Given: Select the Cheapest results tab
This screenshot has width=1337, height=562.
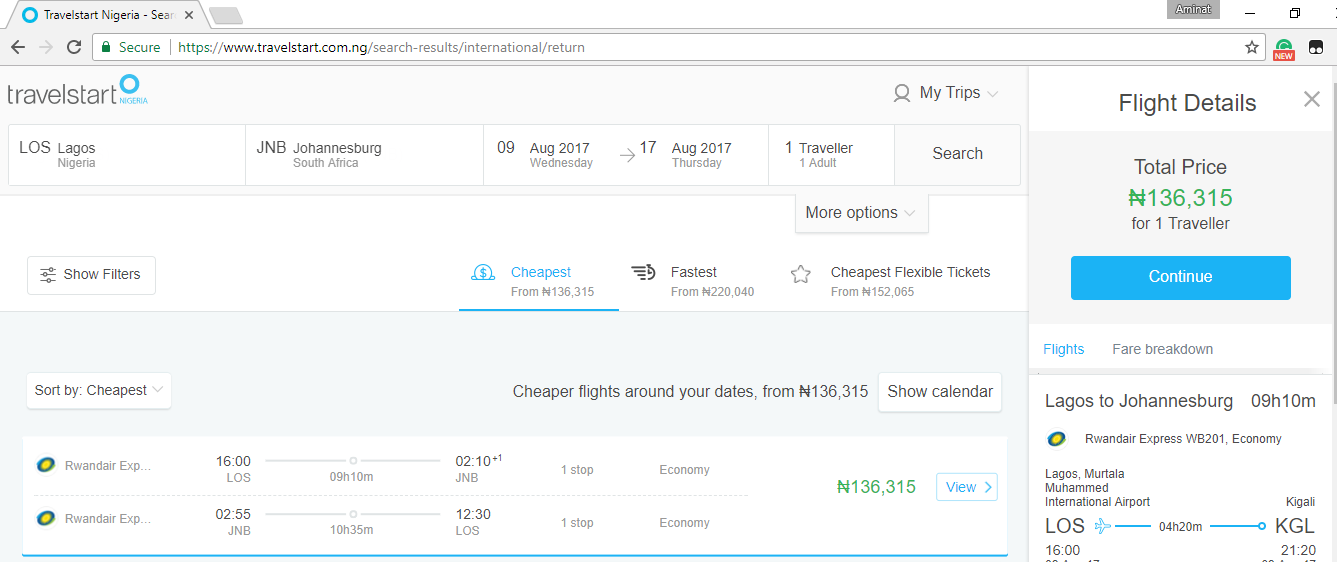Looking at the screenshot, I should (539, 281).
